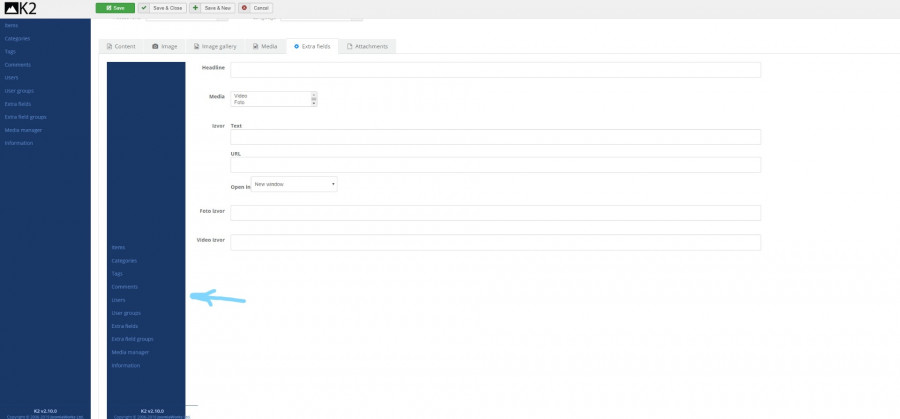Open Users in the outer left sidebar
Screen dimensions: 900x419
tap(11, 77)
